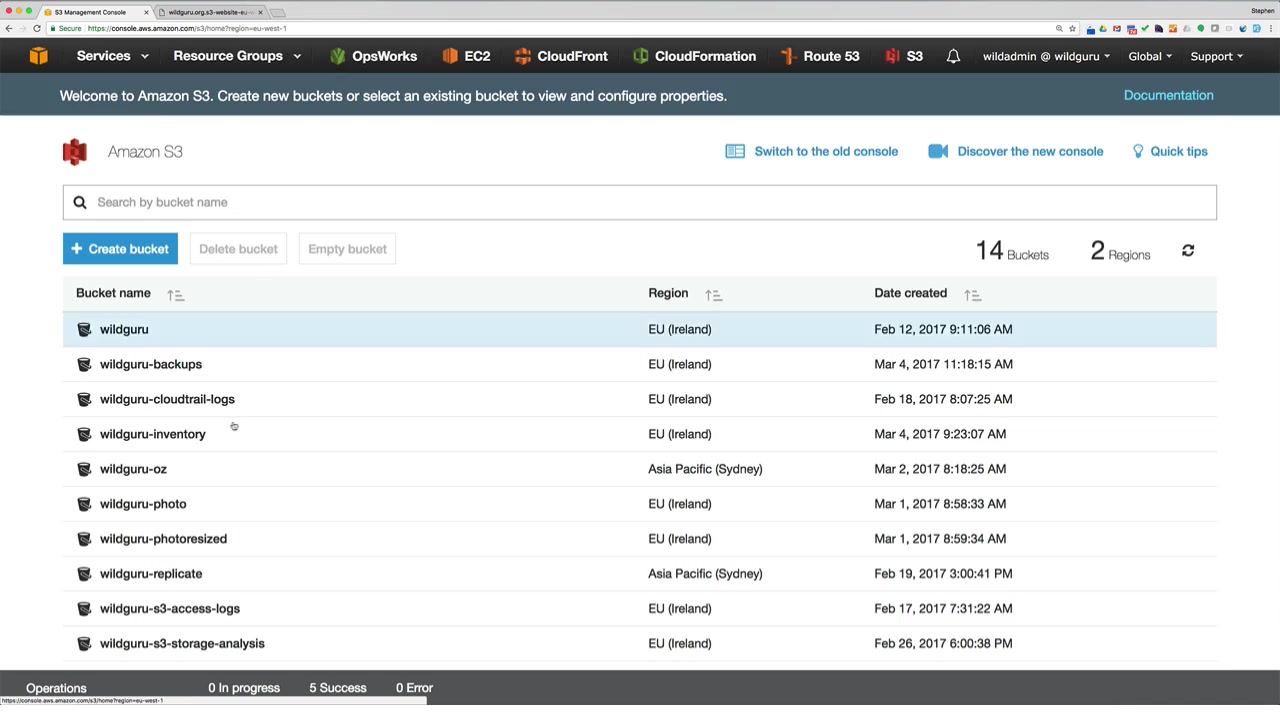
Task: Expand the Resource Groups dropdown
Action: pyautogui.click(x=237, y=56)
